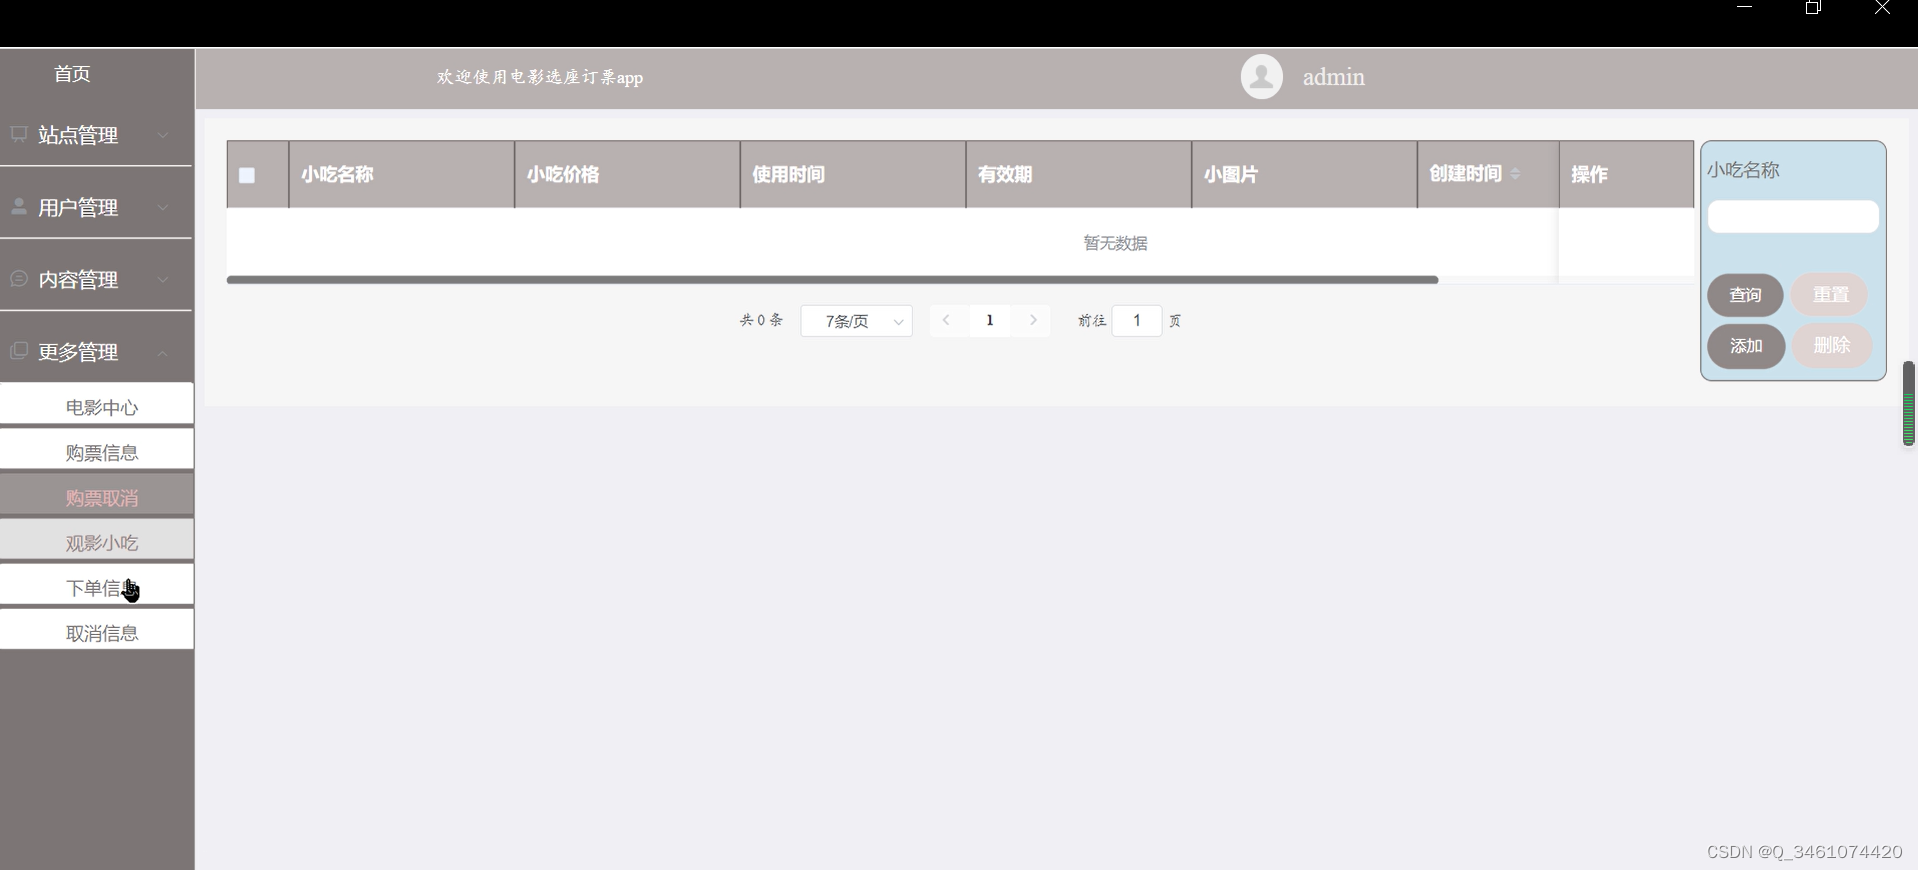Viewport: 1918px width, 870px height.
Task: Focus the 小吃名称 search input field
Action: [x=1792, y=217]
